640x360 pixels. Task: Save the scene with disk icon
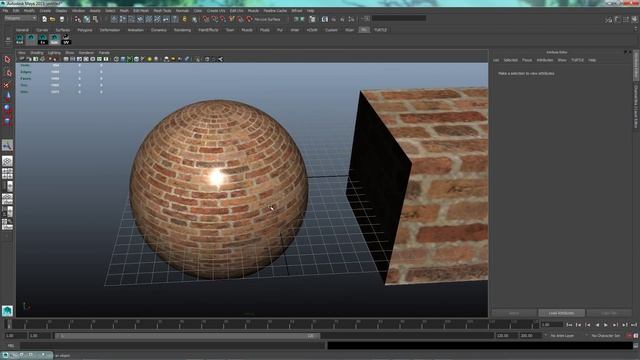62,19
